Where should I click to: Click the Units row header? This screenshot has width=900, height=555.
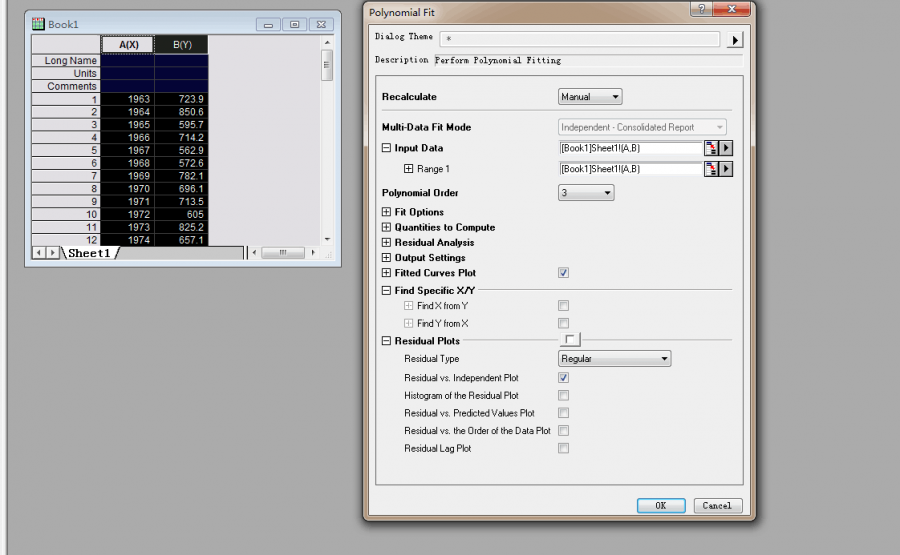click(x=66, y=73)
